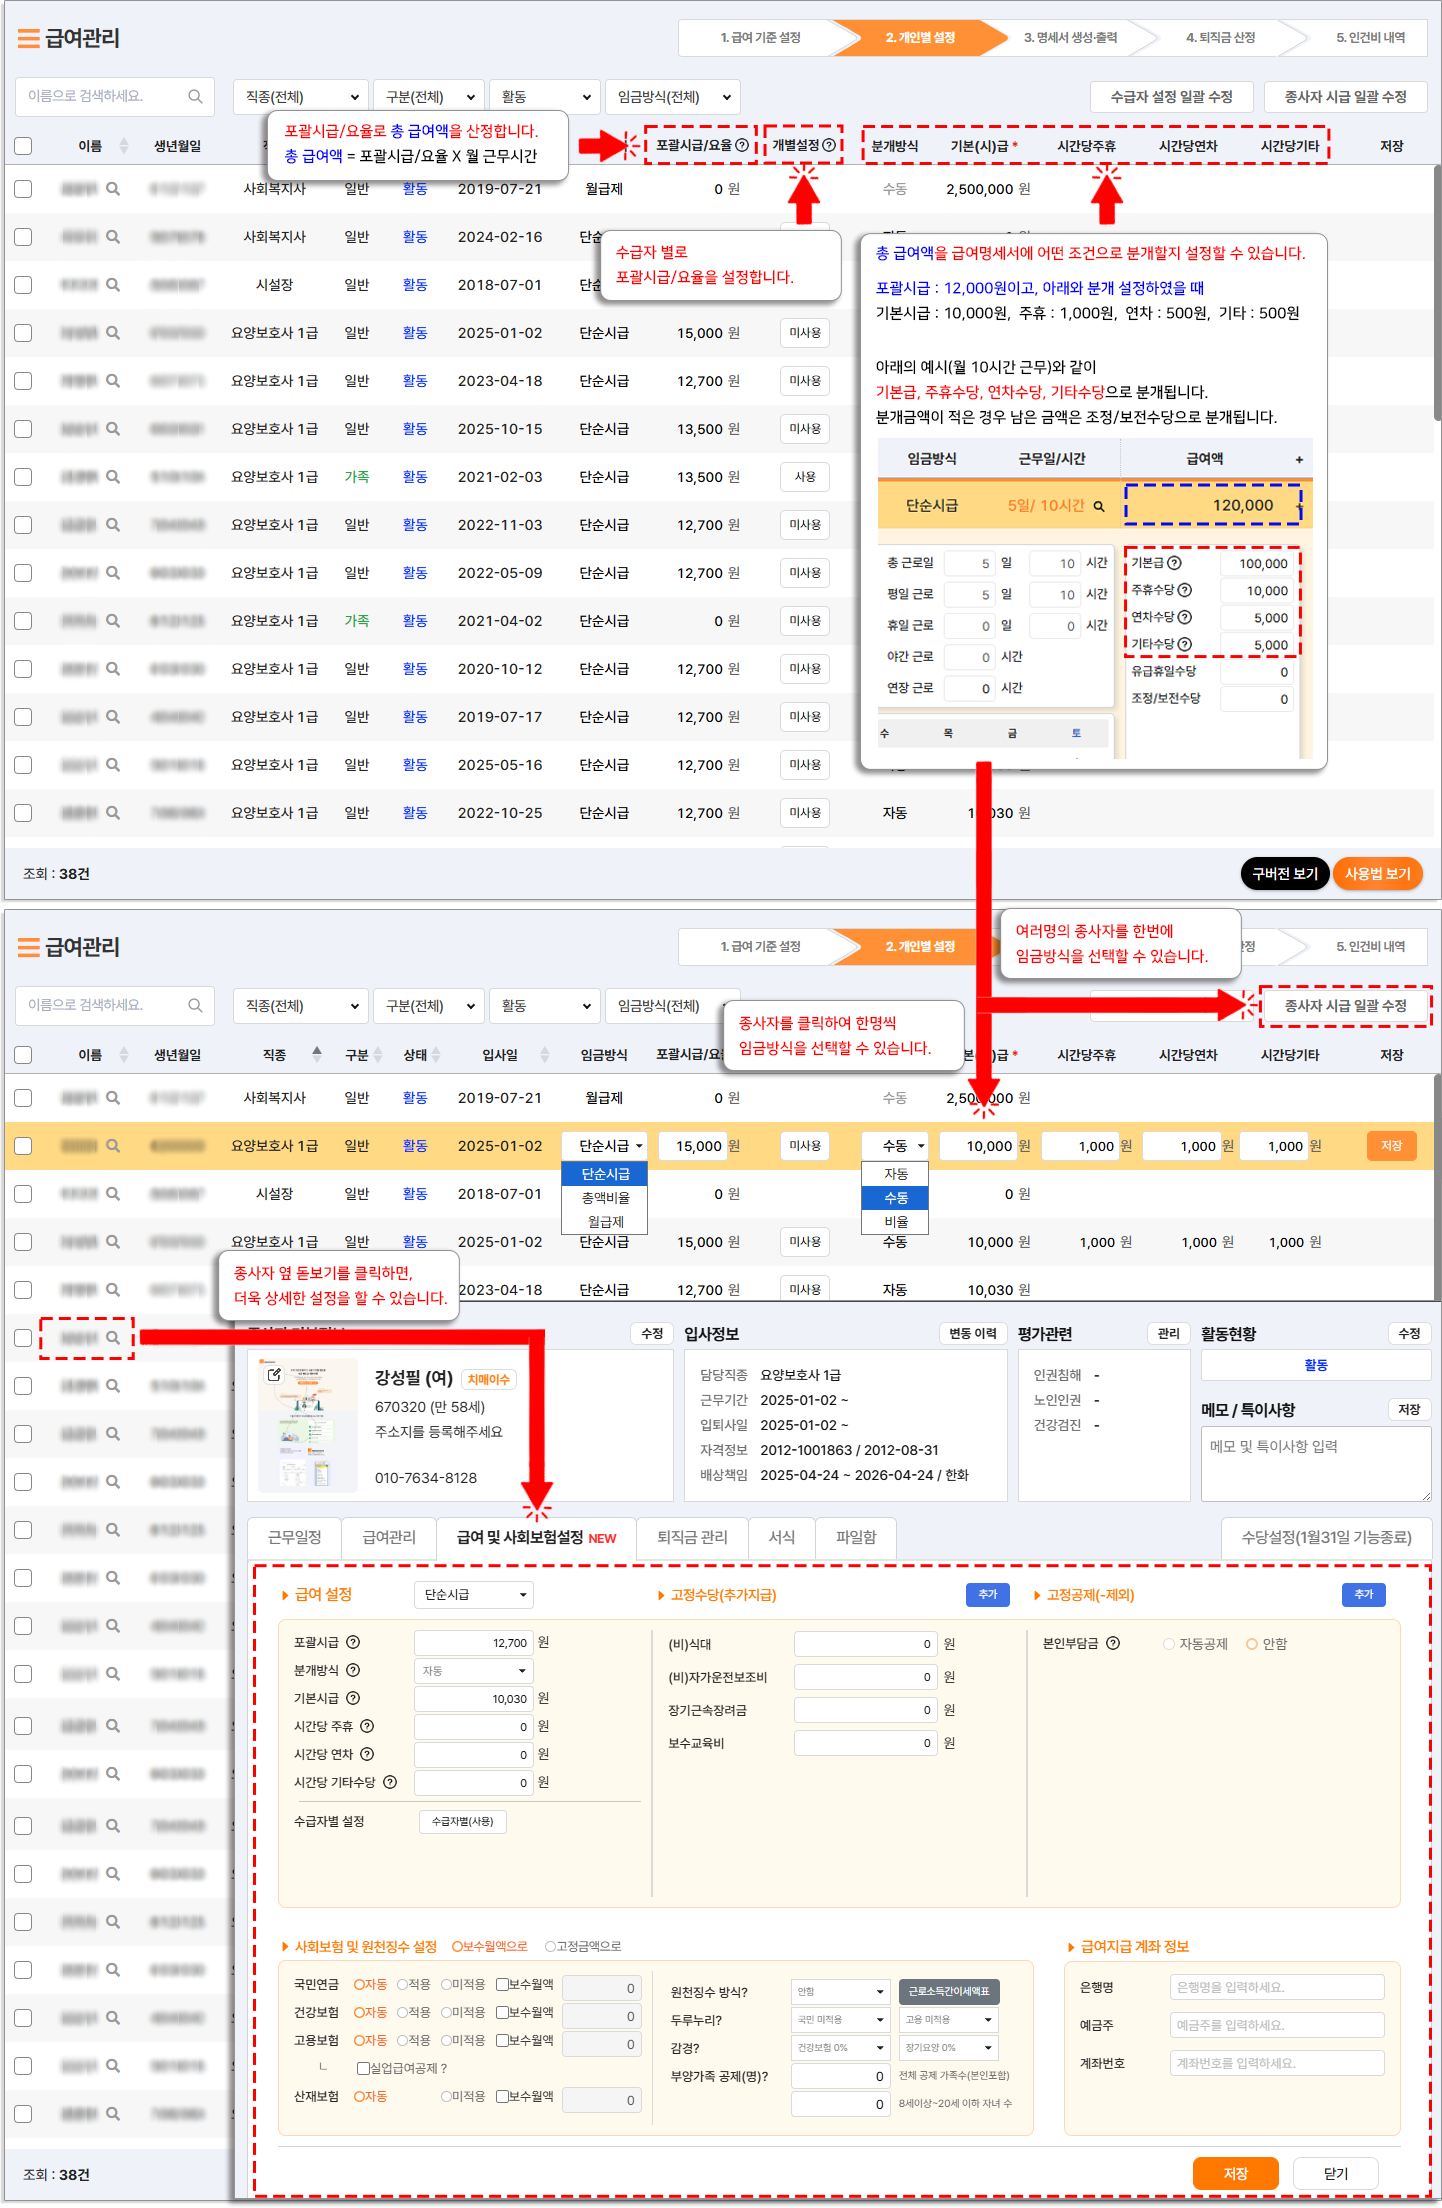Click the 변동 이력 button
1442x2208 pixels.
tap(972, 1333)
